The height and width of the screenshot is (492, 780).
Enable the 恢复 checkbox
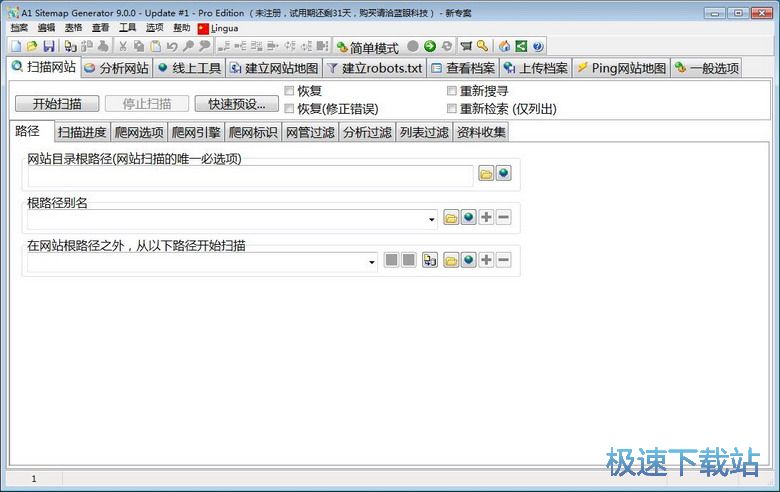pos(290,91)
